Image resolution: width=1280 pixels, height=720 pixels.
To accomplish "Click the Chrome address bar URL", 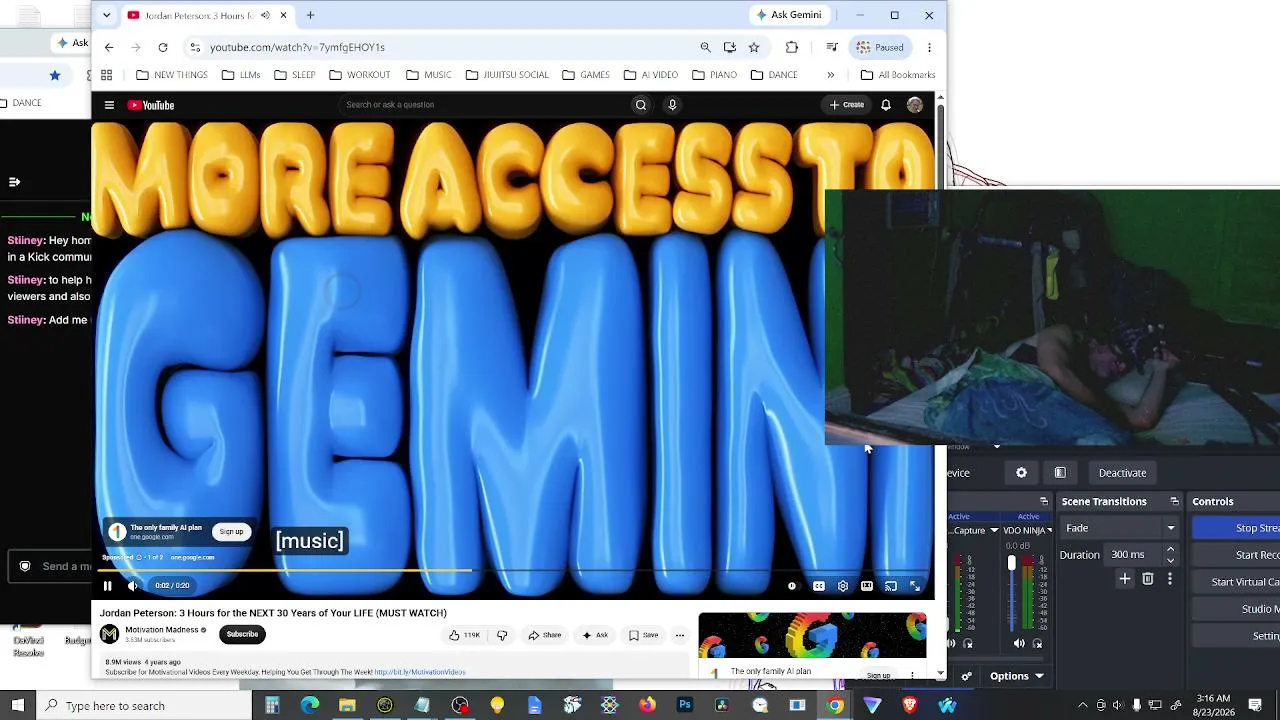I will point(297,47).
